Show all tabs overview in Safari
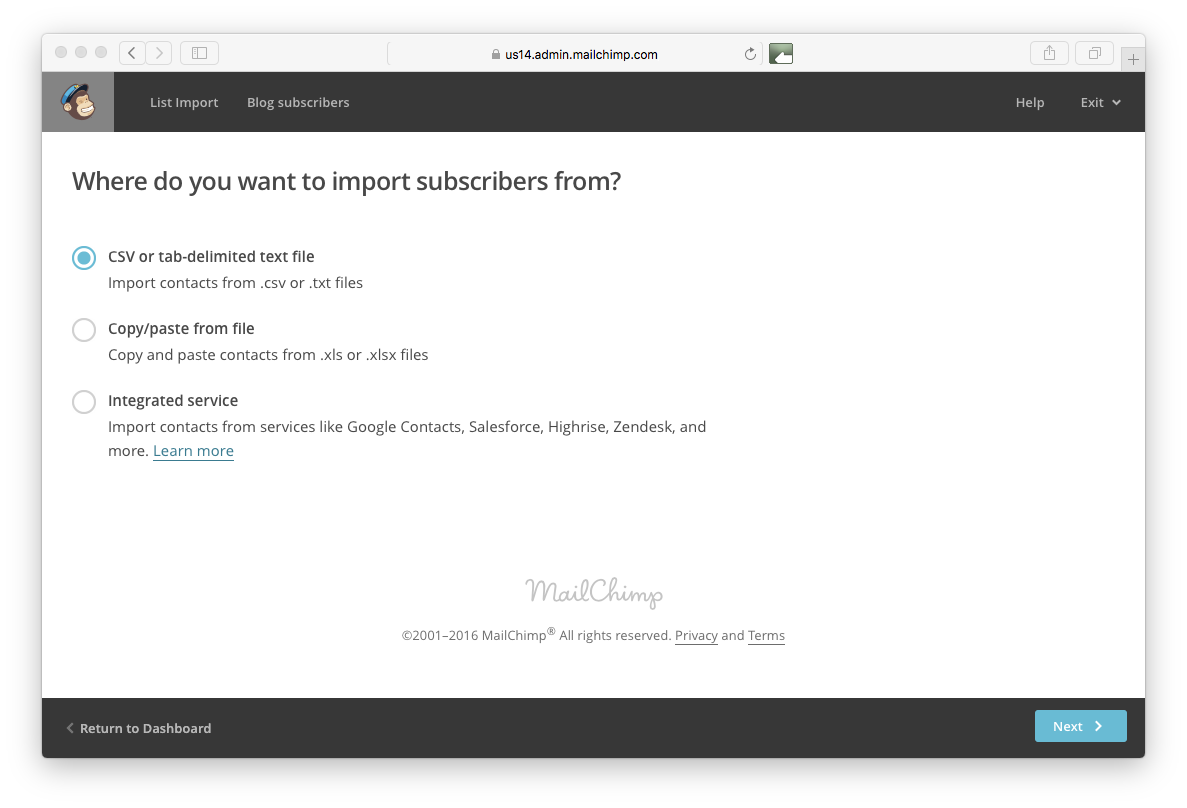This screenshot has height=808, width=1187. pos(1095,53)
